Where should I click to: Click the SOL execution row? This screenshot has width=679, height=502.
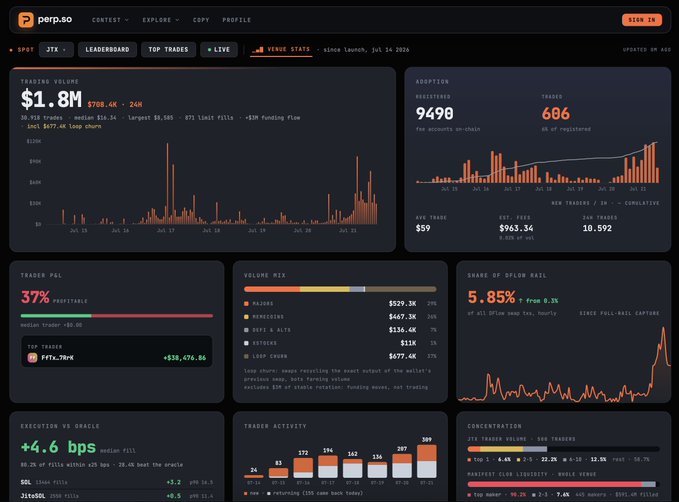tap(116, 482)
